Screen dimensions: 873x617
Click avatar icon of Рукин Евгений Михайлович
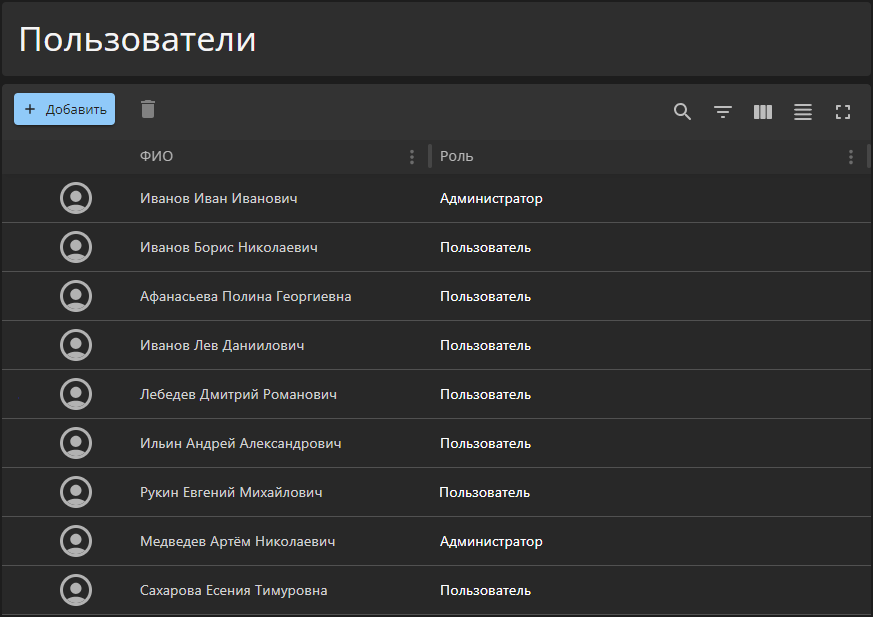click(x=76, y=492)
